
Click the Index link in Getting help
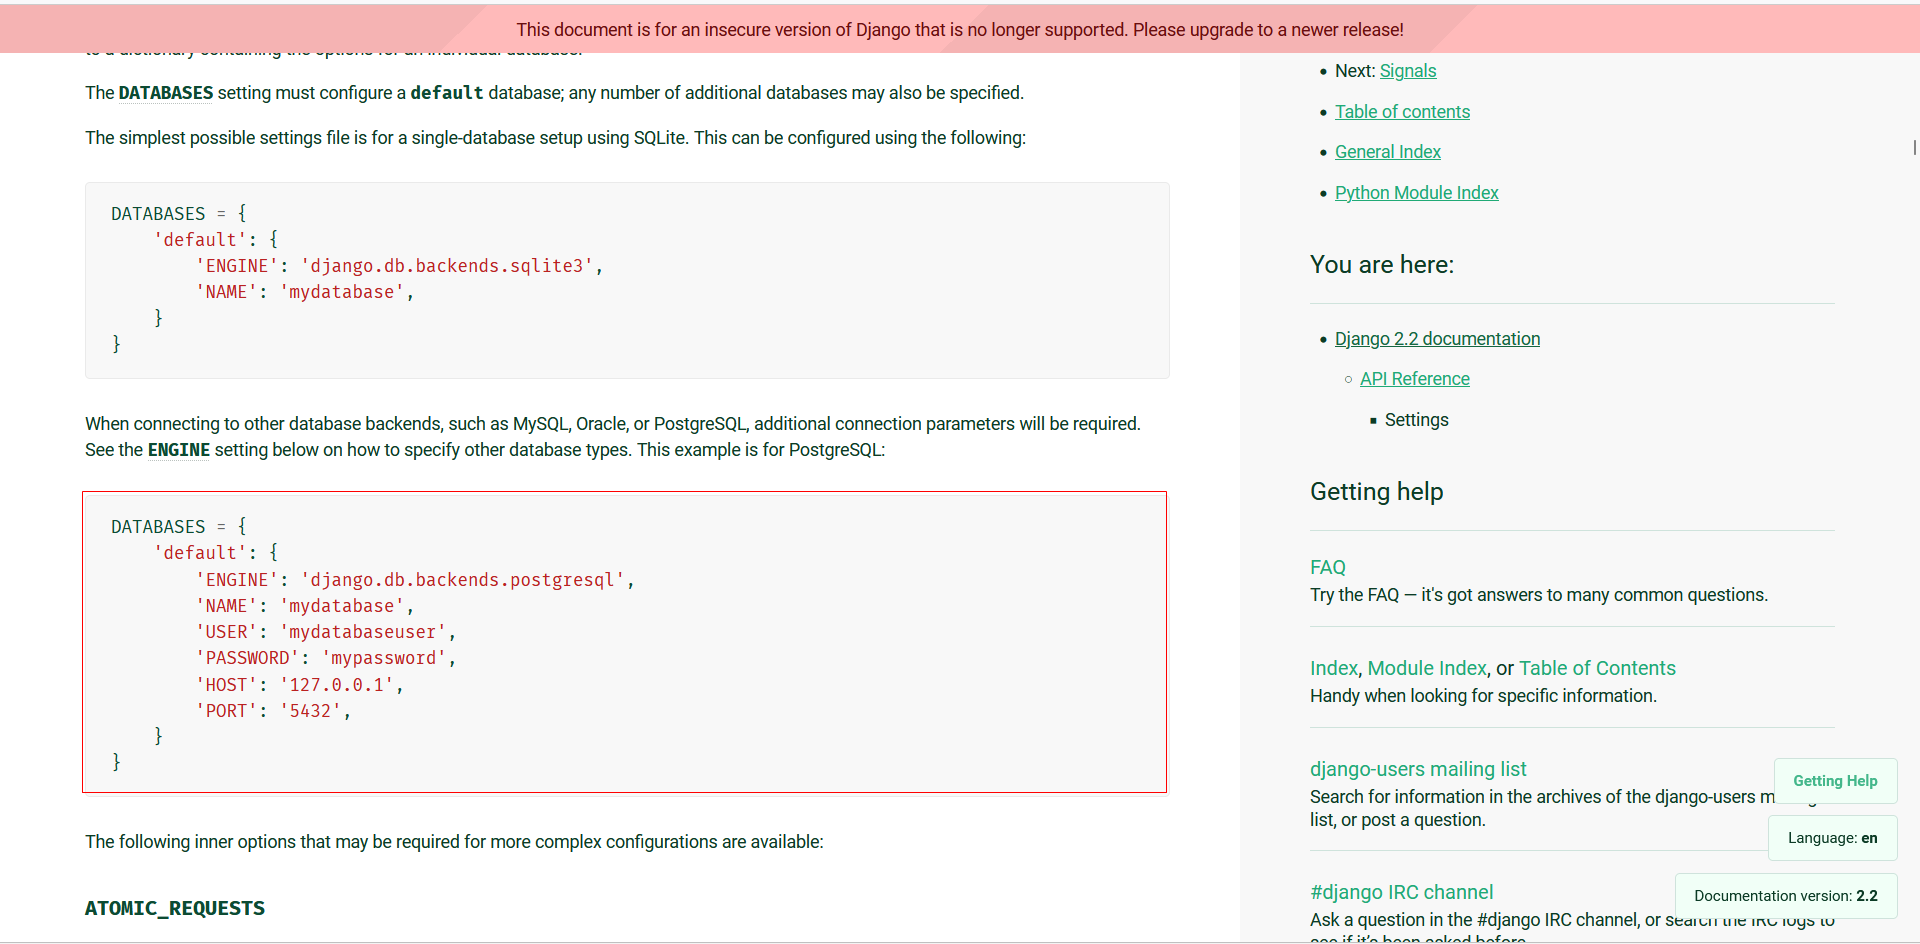click(x=1334, y=668)
